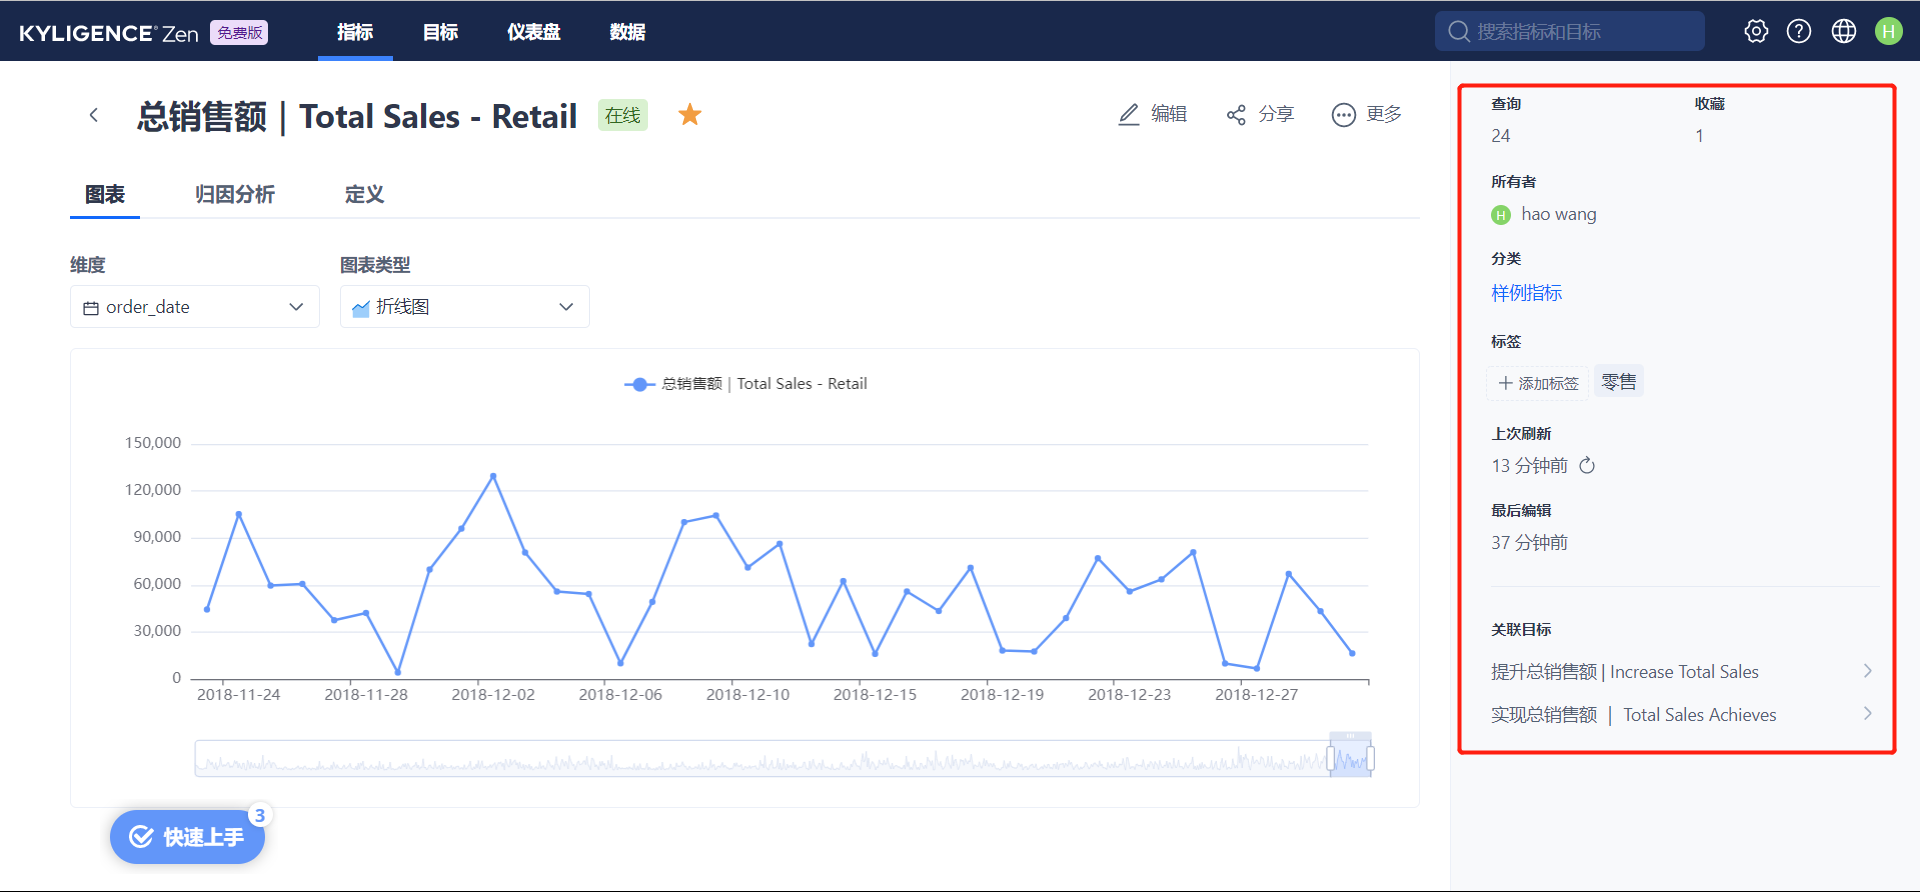Click the query count value 24
This screenshot has width=1920, height=892.
(x=1501, y=136)
